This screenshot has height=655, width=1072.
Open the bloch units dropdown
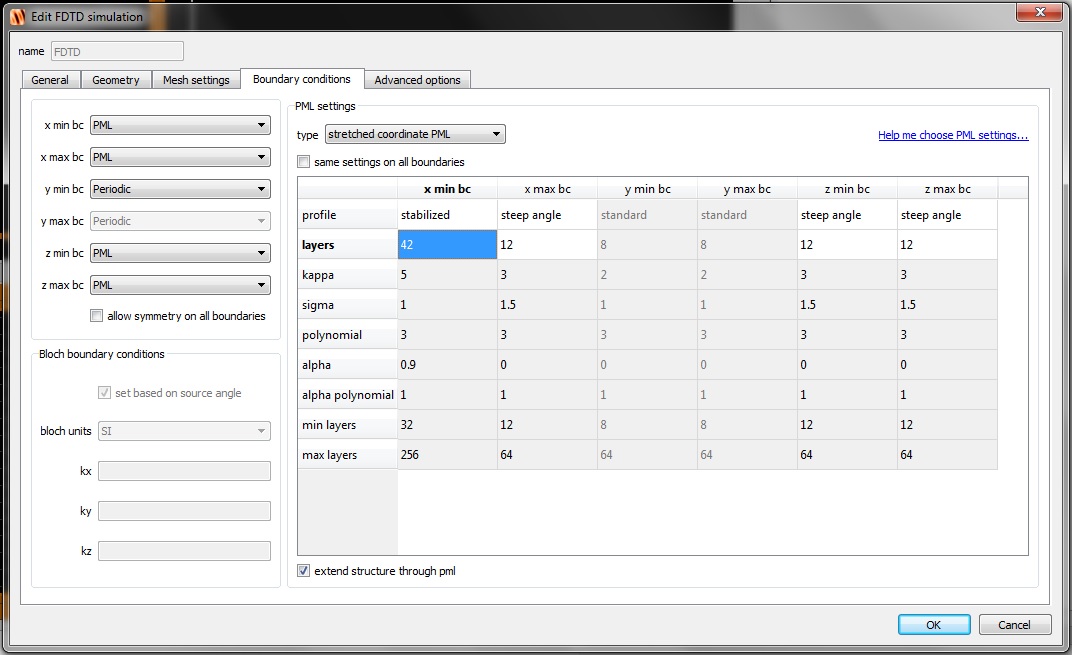[184, 431]
